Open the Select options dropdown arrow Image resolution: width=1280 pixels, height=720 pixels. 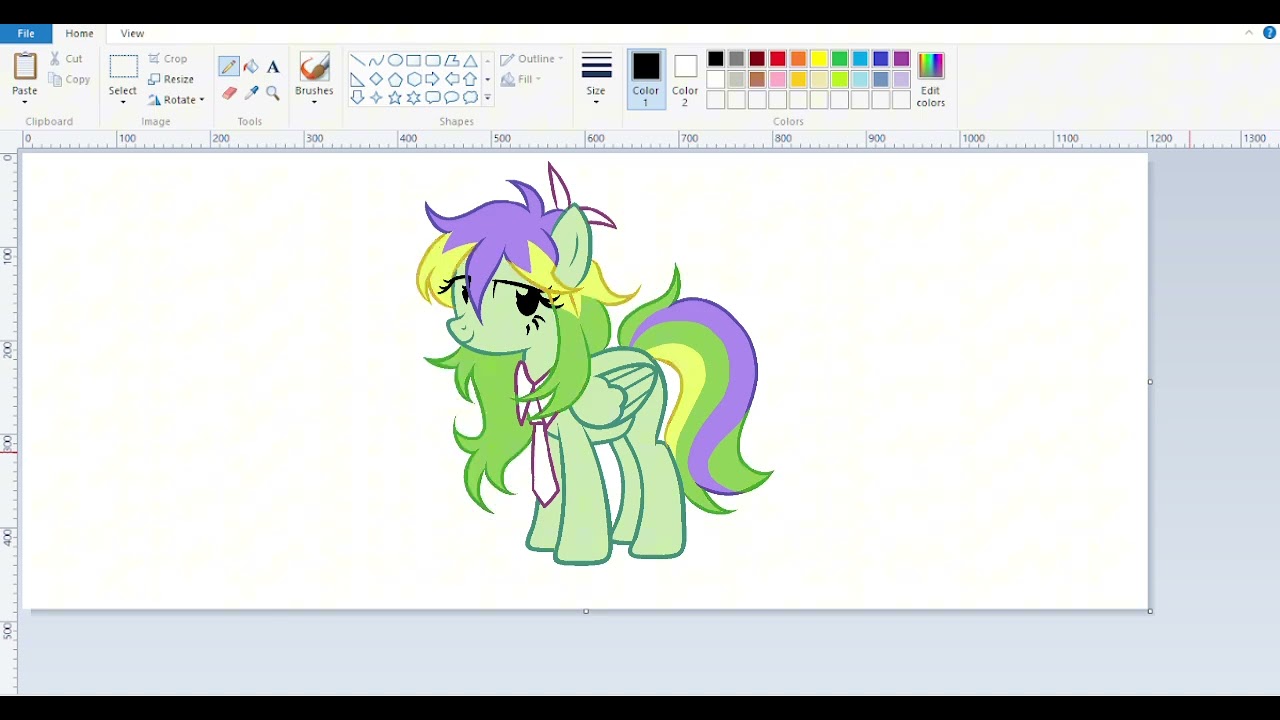tap(123, 101)
